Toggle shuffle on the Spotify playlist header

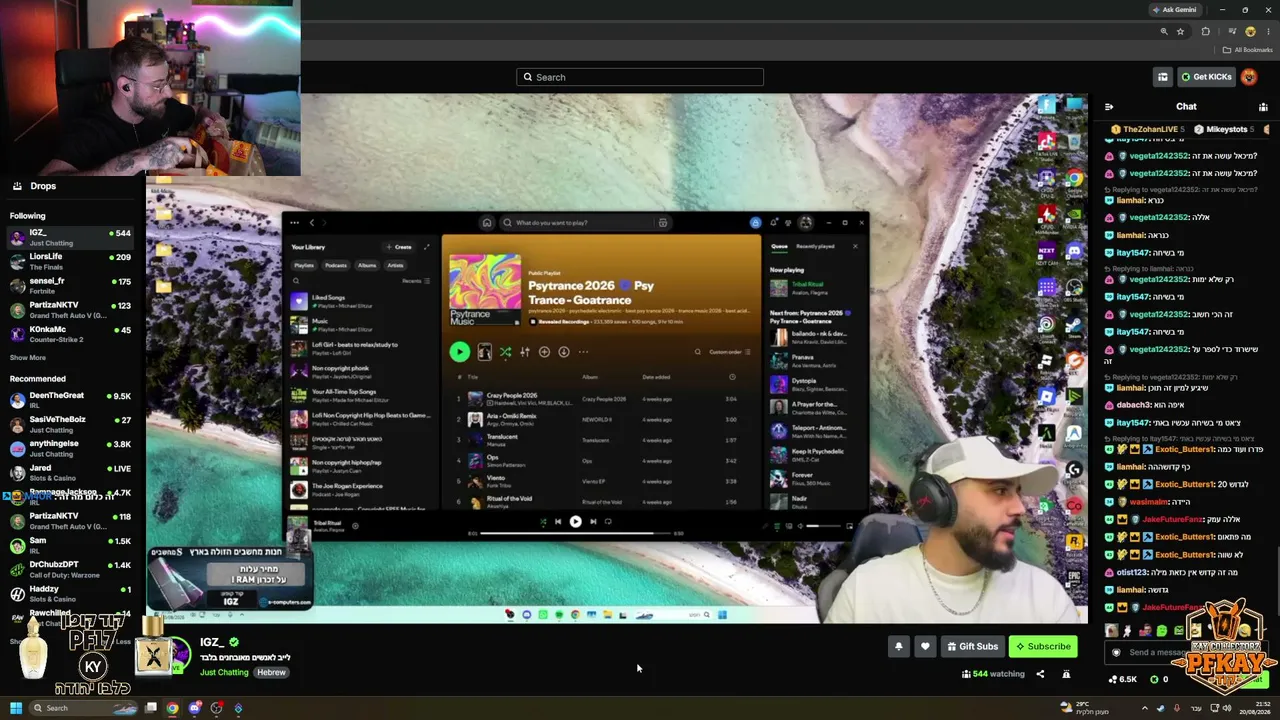click(x=505, y=352)
